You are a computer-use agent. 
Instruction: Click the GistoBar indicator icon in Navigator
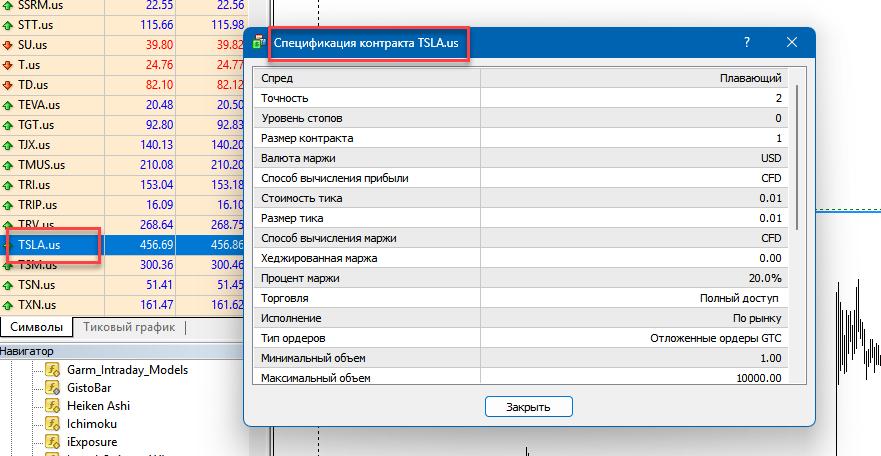point(54,388)
